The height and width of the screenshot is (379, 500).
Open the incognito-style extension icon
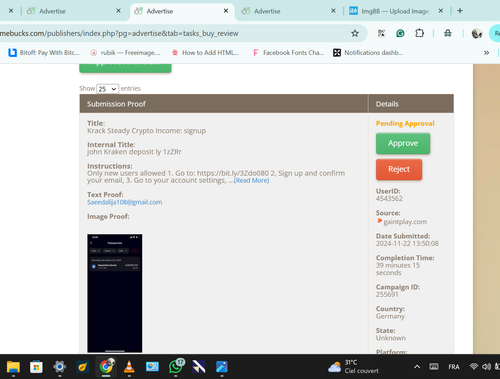pyautogui.click(x=448, y=33)
